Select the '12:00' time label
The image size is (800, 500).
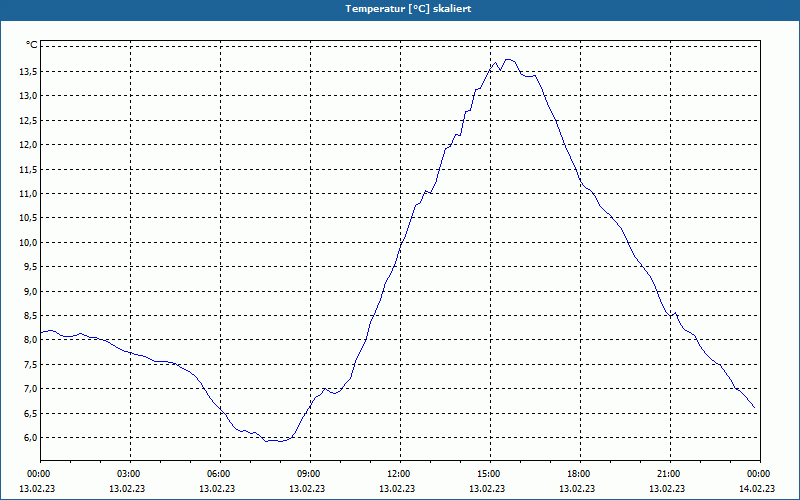[x=400, y=474]
